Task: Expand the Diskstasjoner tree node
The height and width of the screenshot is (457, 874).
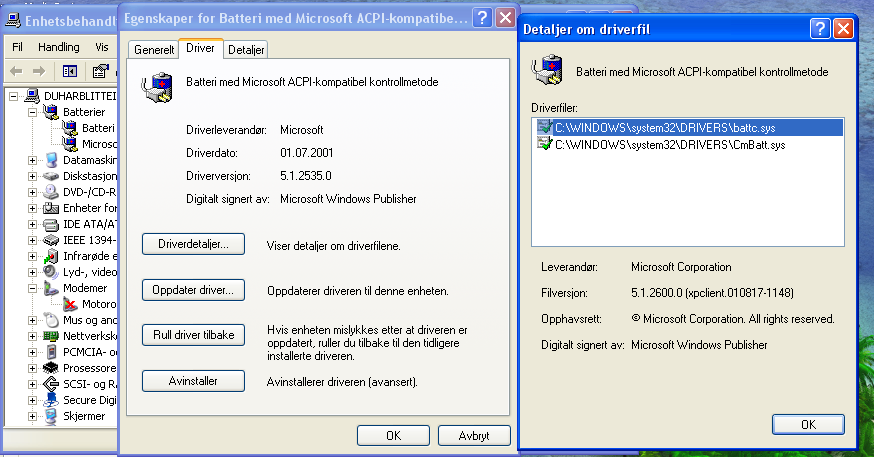Action: [x=32, y=176]
